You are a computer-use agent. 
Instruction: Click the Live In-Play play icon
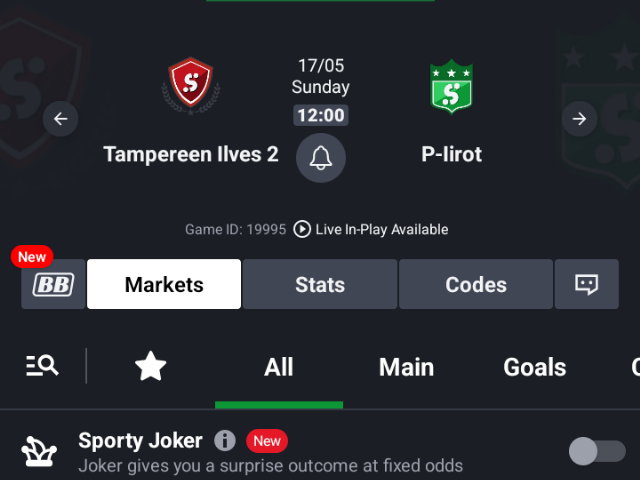pyautogui.click(x=302, y=229)
